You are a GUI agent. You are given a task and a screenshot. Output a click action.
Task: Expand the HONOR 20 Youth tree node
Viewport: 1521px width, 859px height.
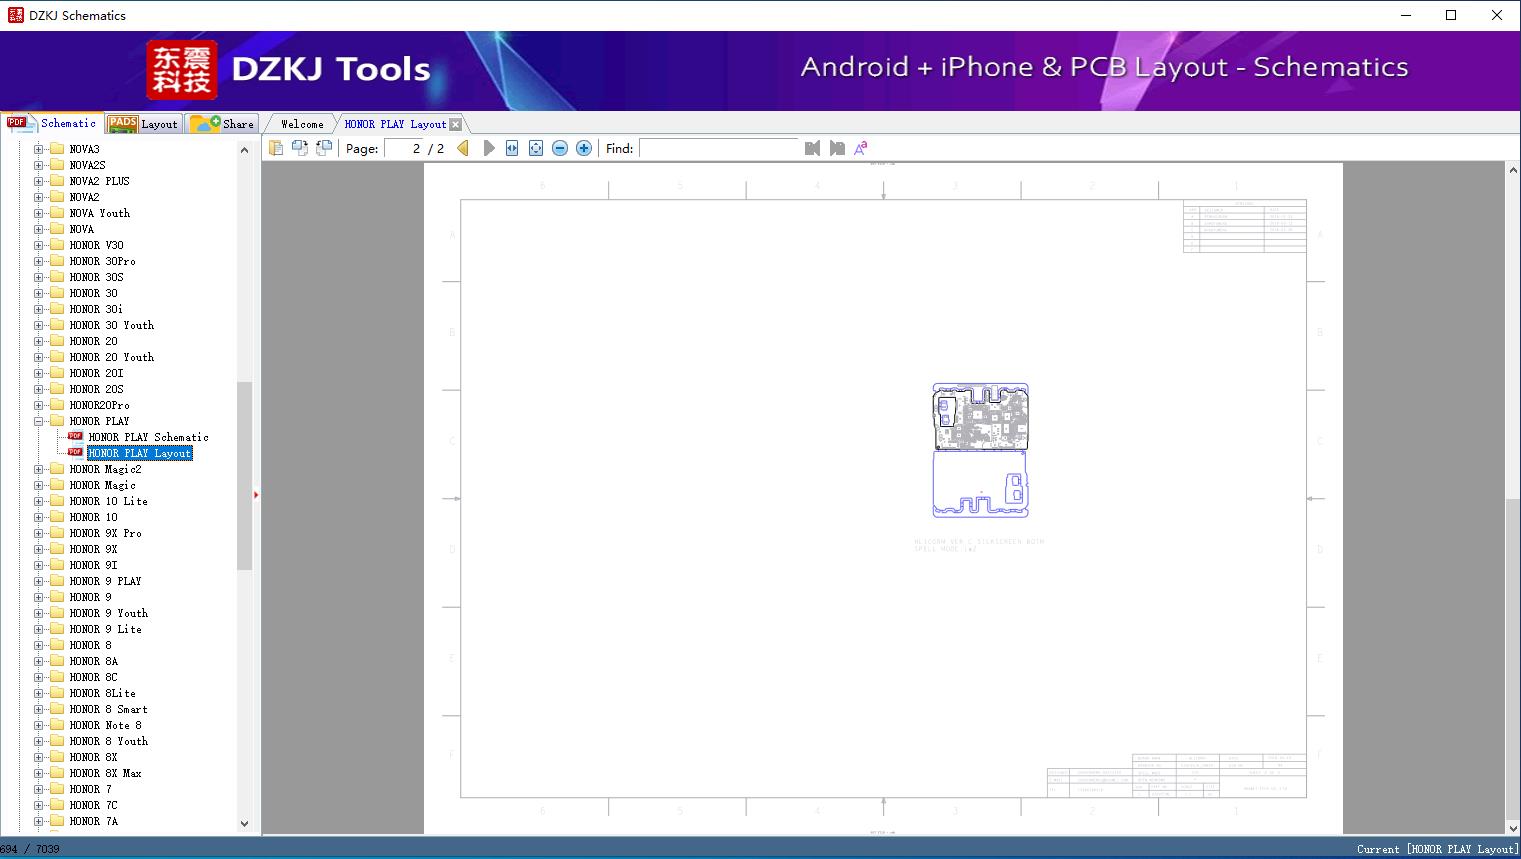pos(38,357)
